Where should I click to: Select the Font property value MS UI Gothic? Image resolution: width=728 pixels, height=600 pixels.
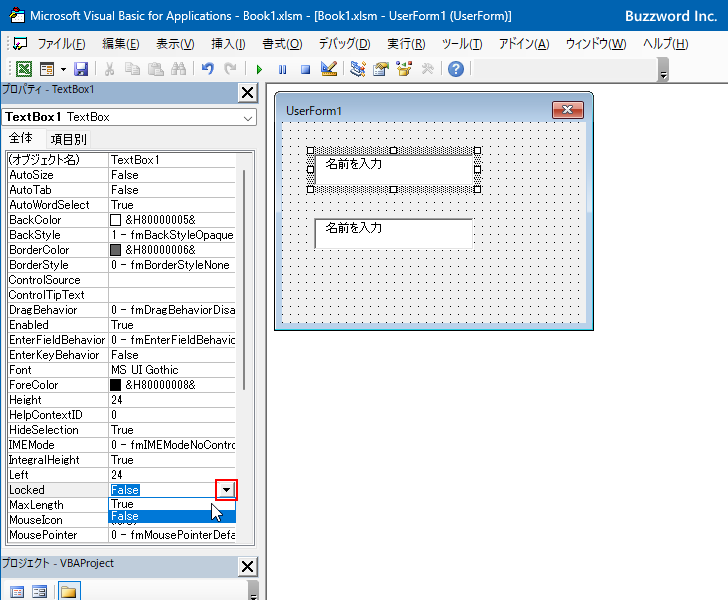tap(172, 370)
